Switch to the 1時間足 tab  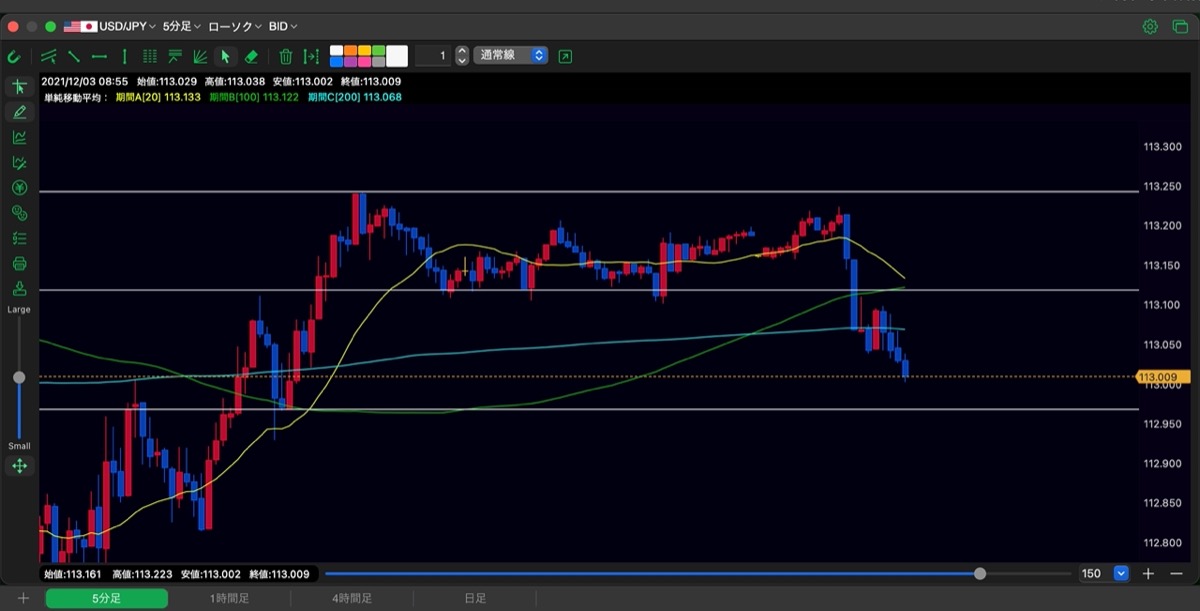pyautogui.click(x=229, y=598)
